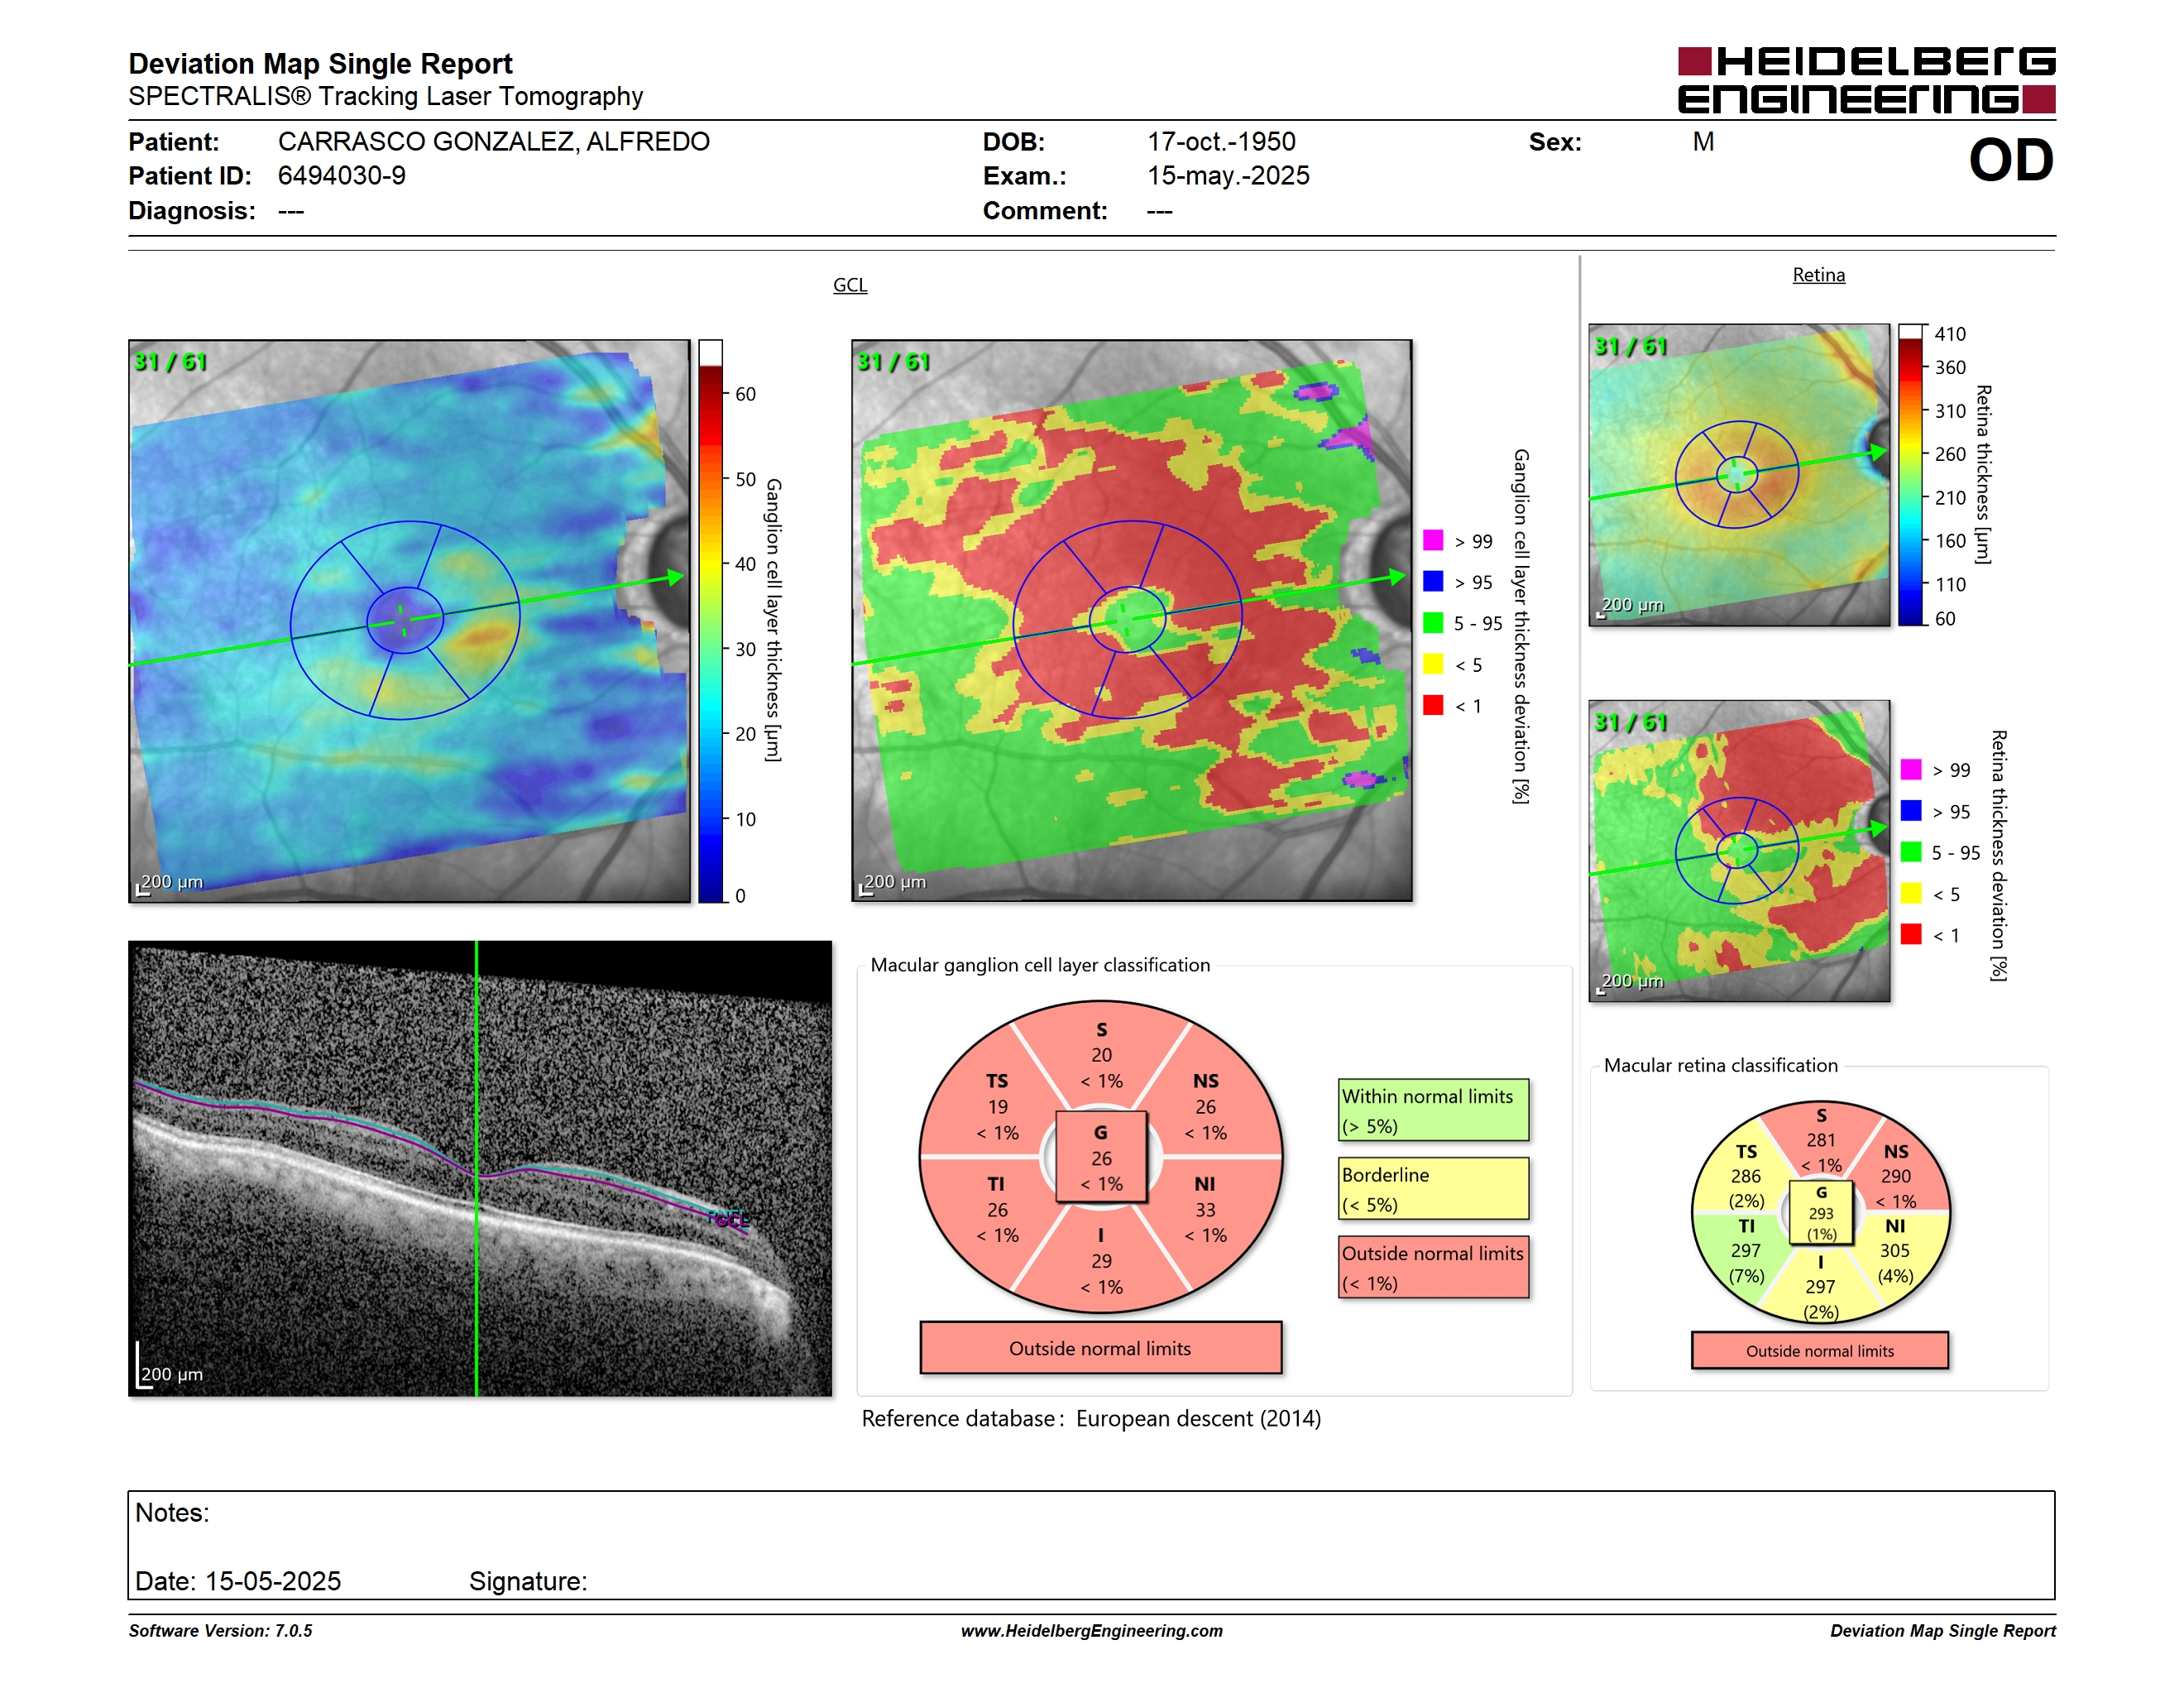Viewport: 2184px width, 1688px height.
Task: Select the NS sector 290 in retina chart
Action: click(x=1895, y=1176)
